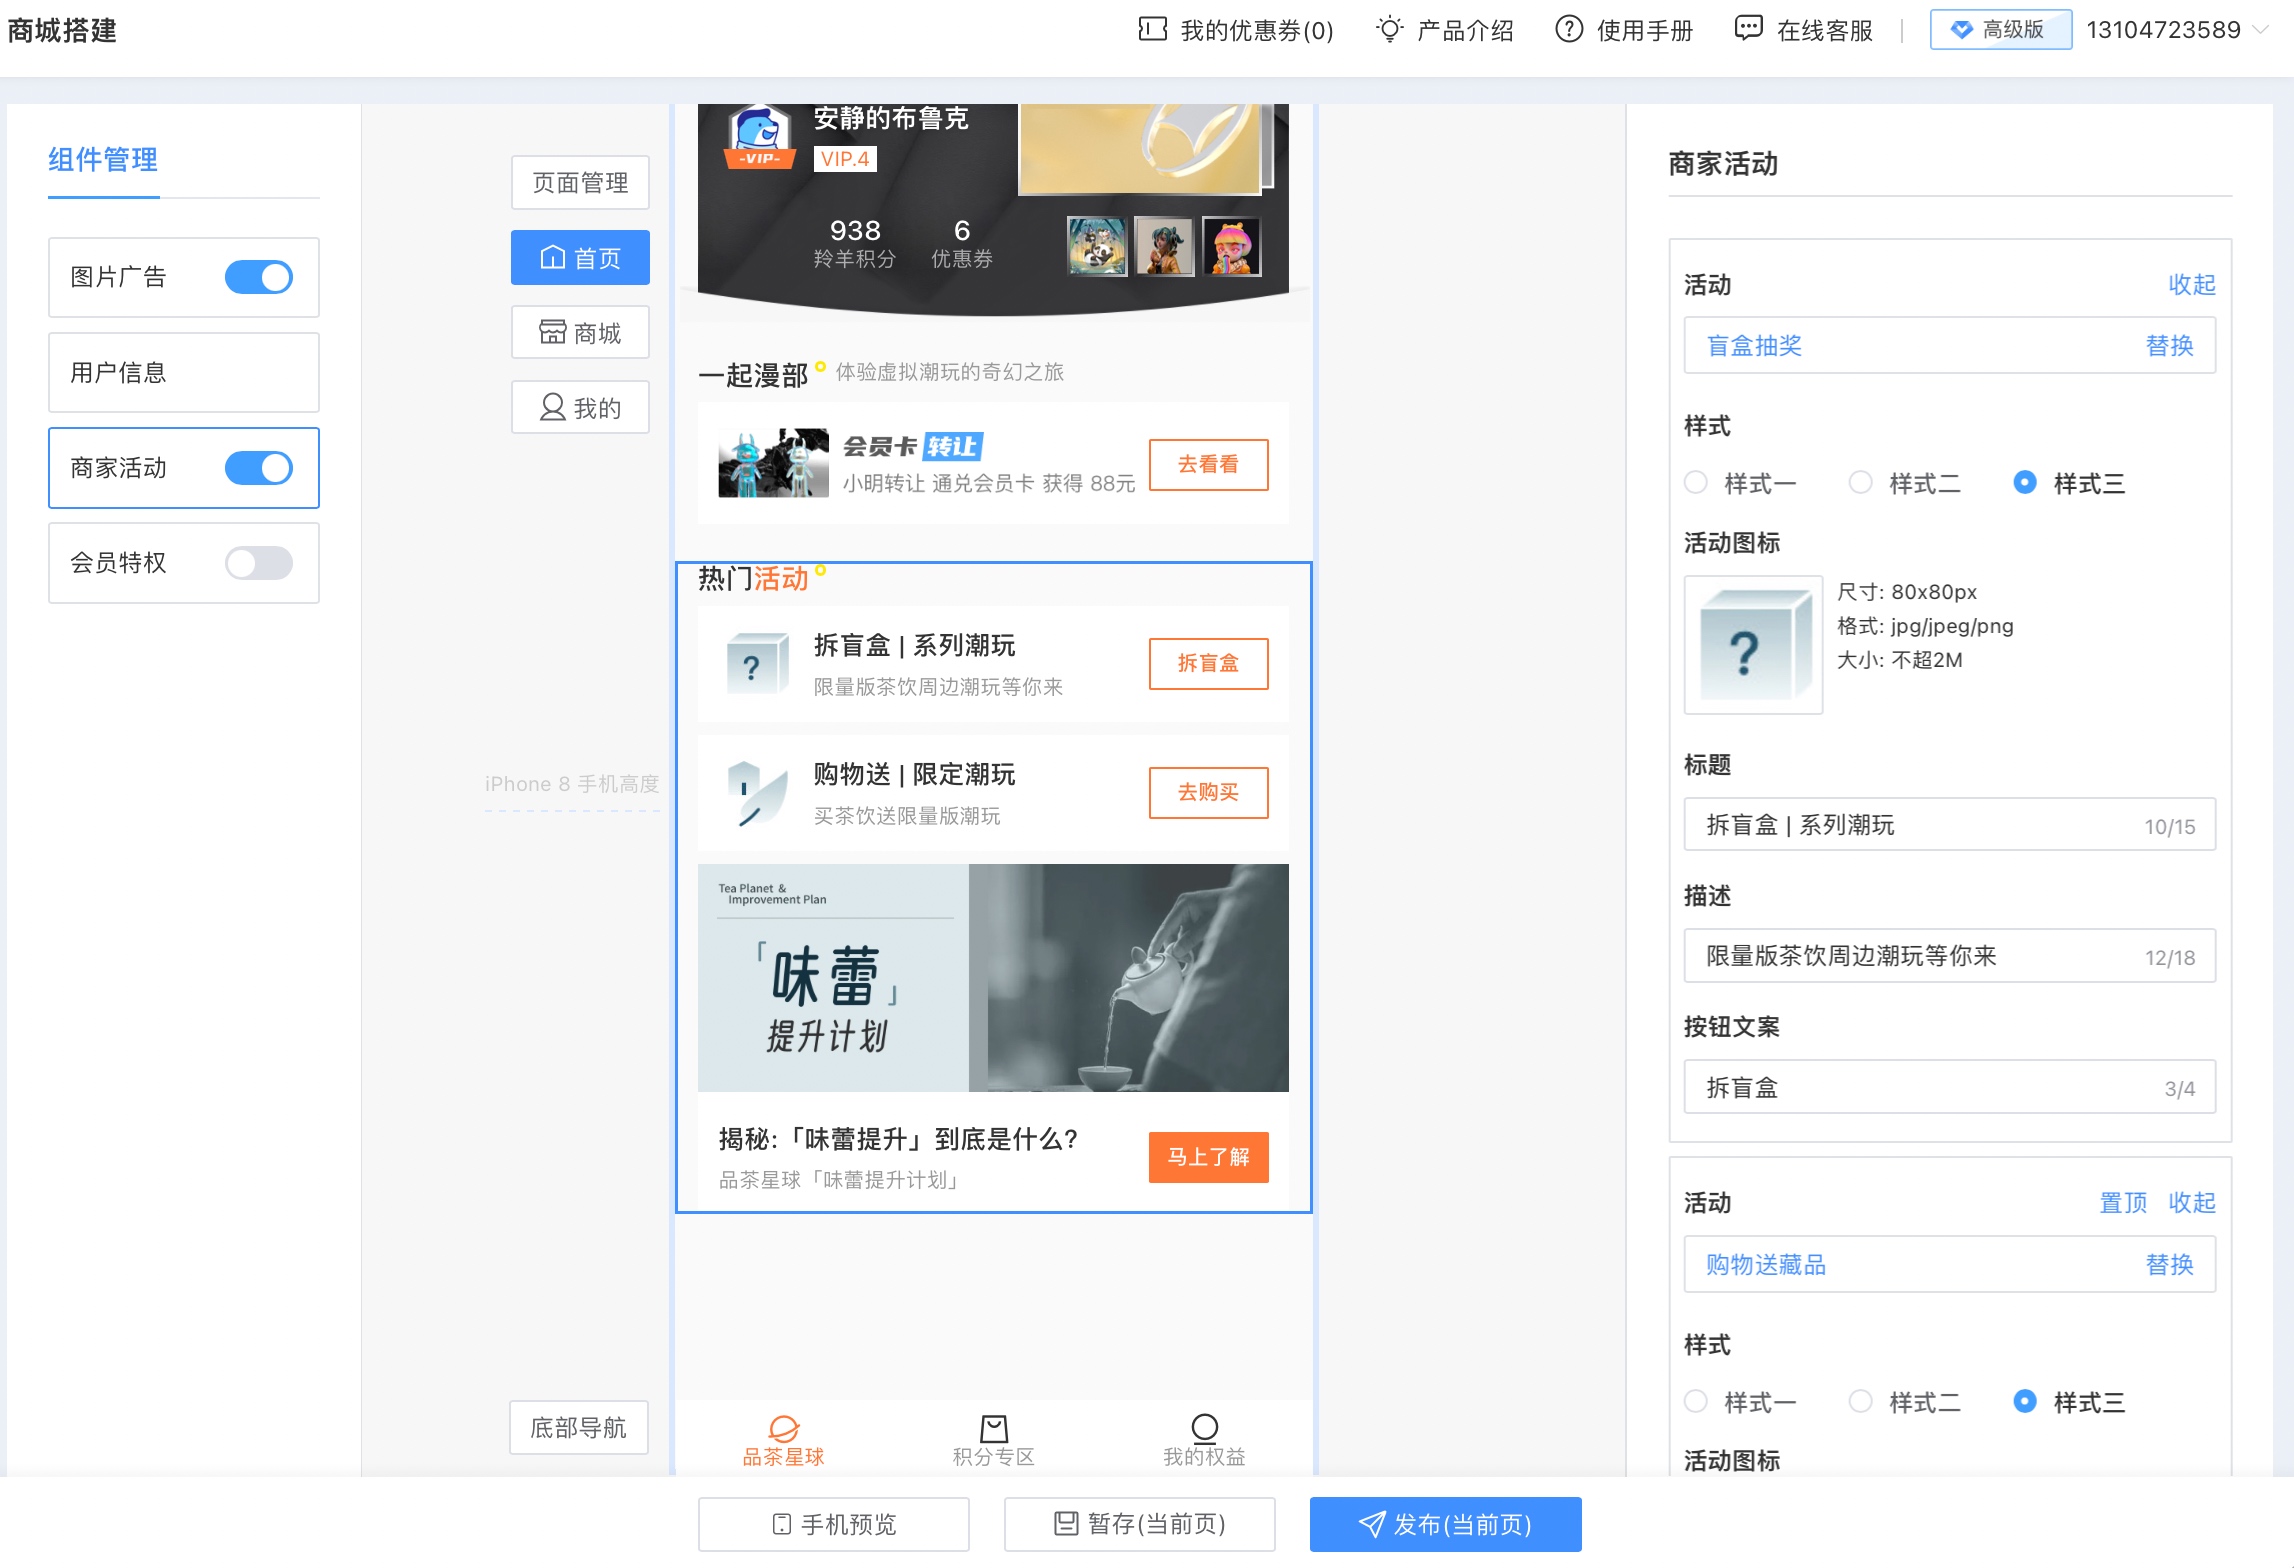Viewport: 2294px width, 1568px height.
Task: Click 置顶 link for second activity
Action: tap(2122, 1203)
